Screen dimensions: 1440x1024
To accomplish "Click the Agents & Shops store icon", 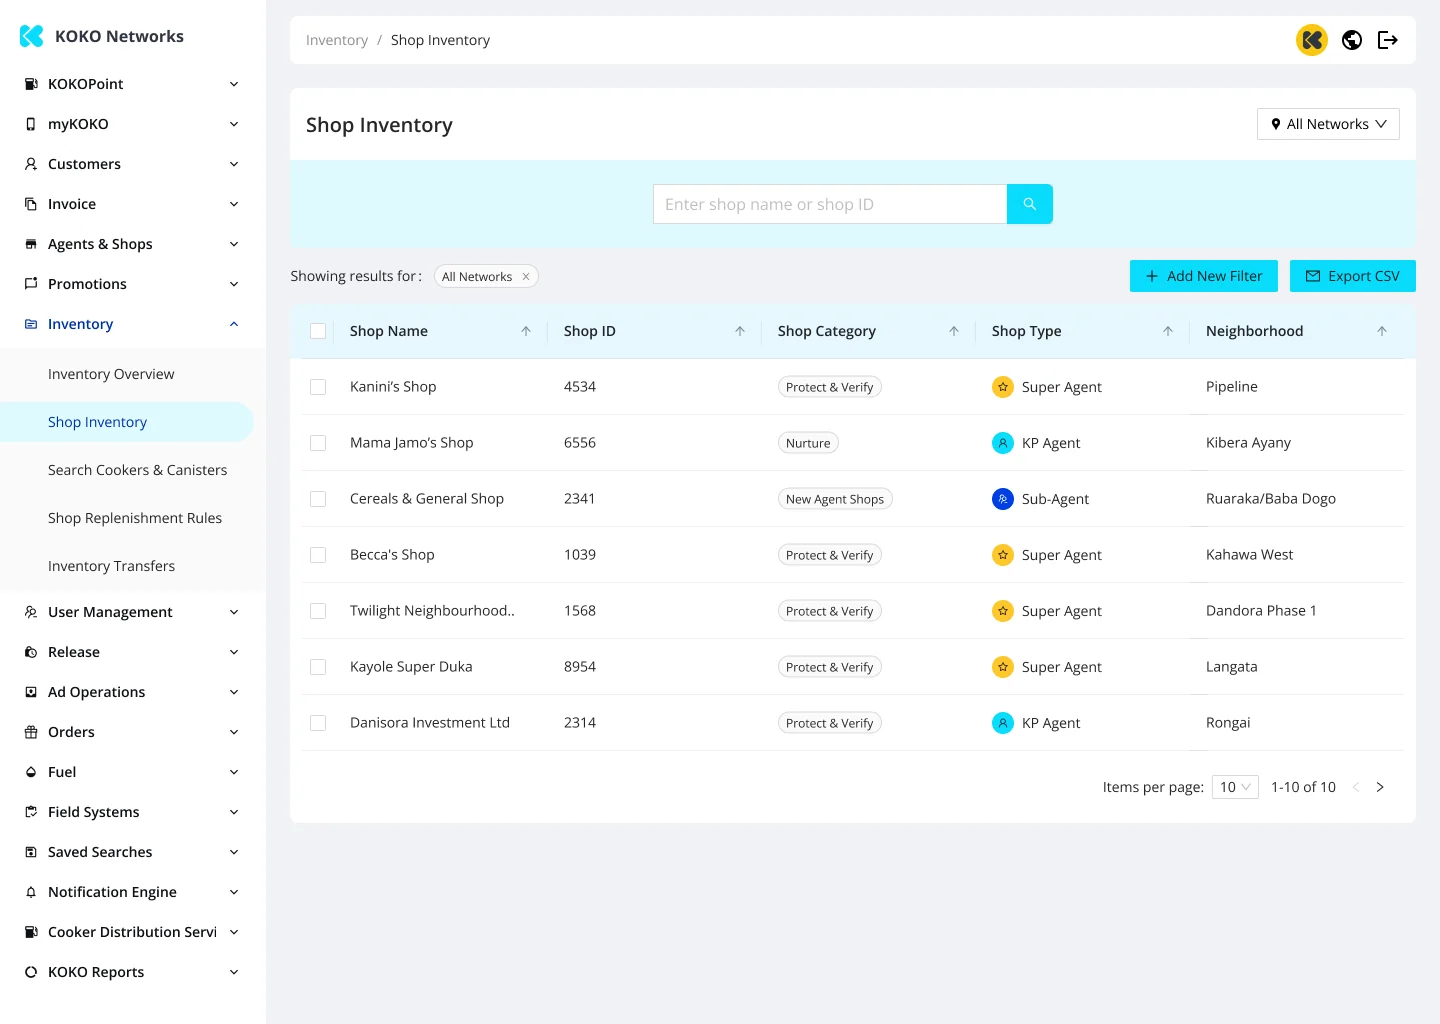I will [x=31, y=244].
